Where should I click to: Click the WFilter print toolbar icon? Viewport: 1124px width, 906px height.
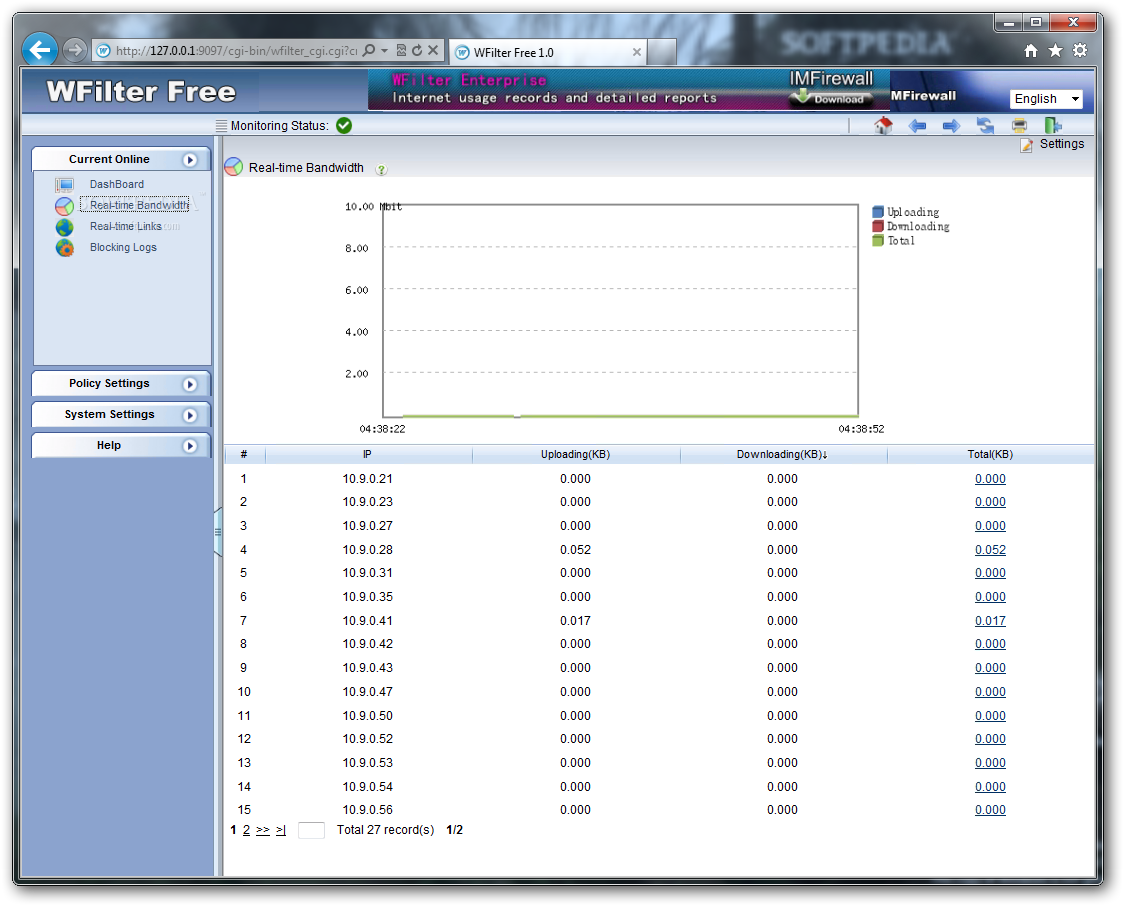tap(1019, 126)
